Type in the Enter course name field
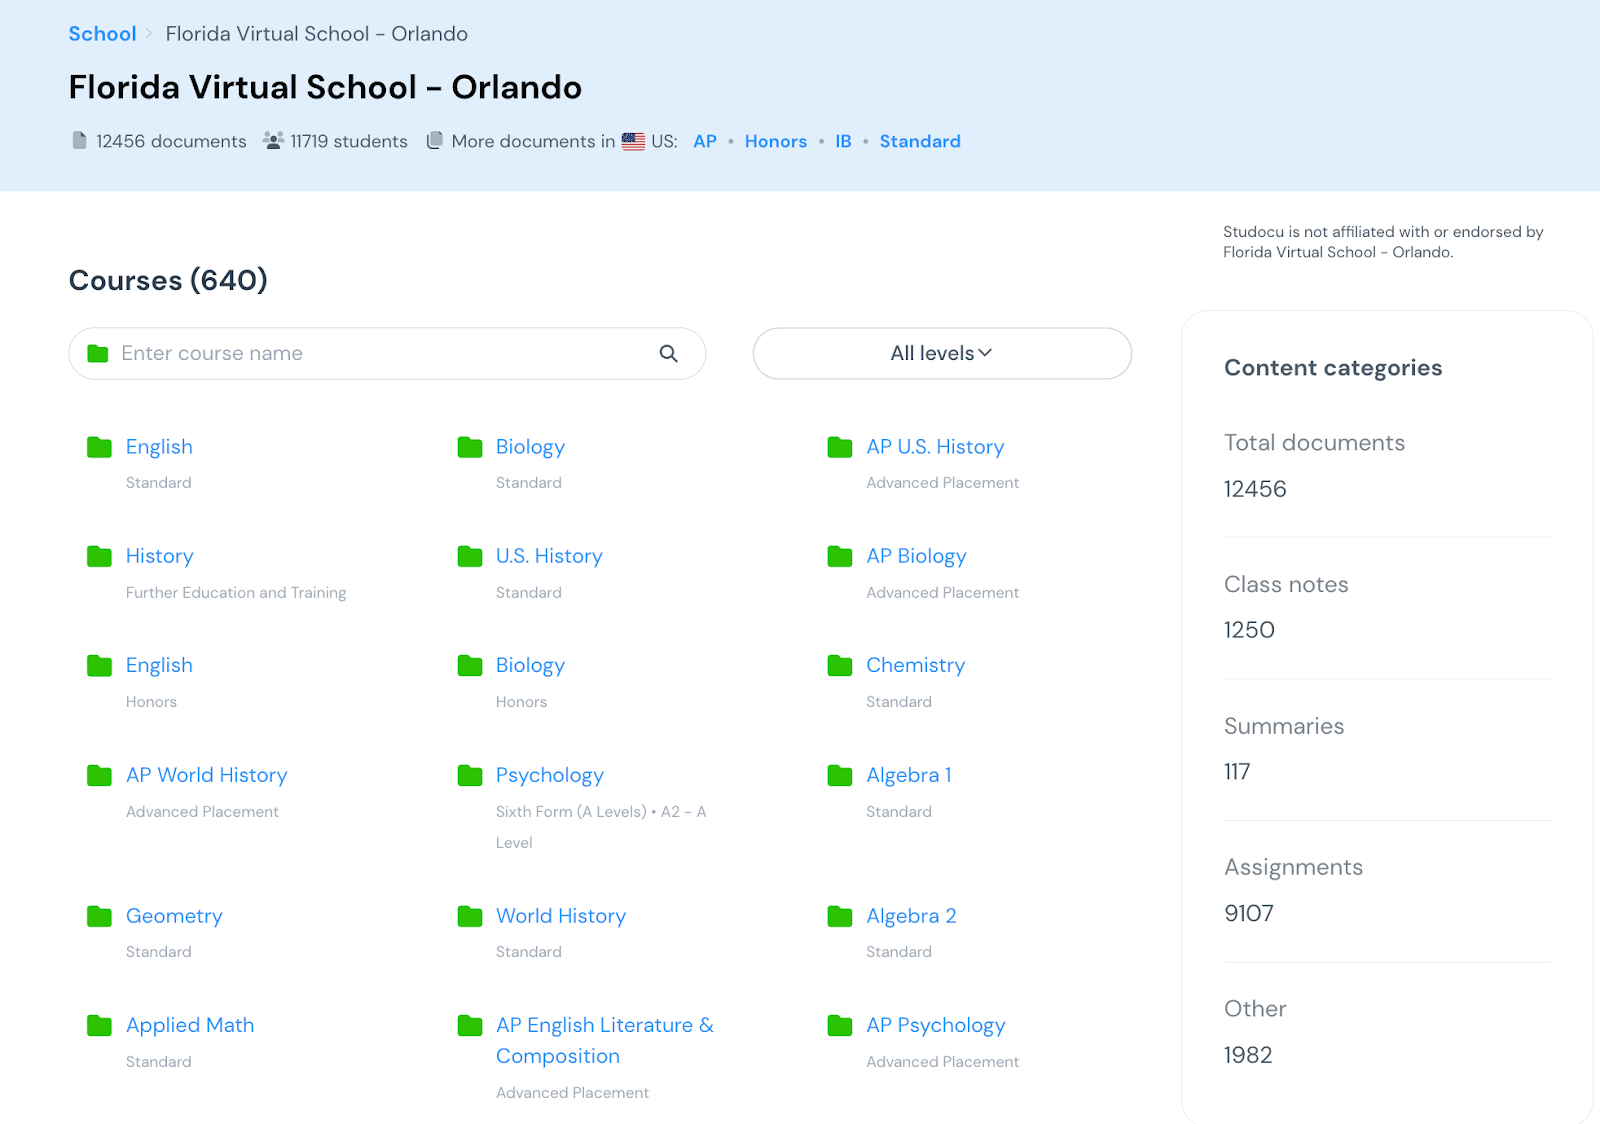Image resolution: width=1600 pixels, height=1124 pixels. (x=380, y=353)
